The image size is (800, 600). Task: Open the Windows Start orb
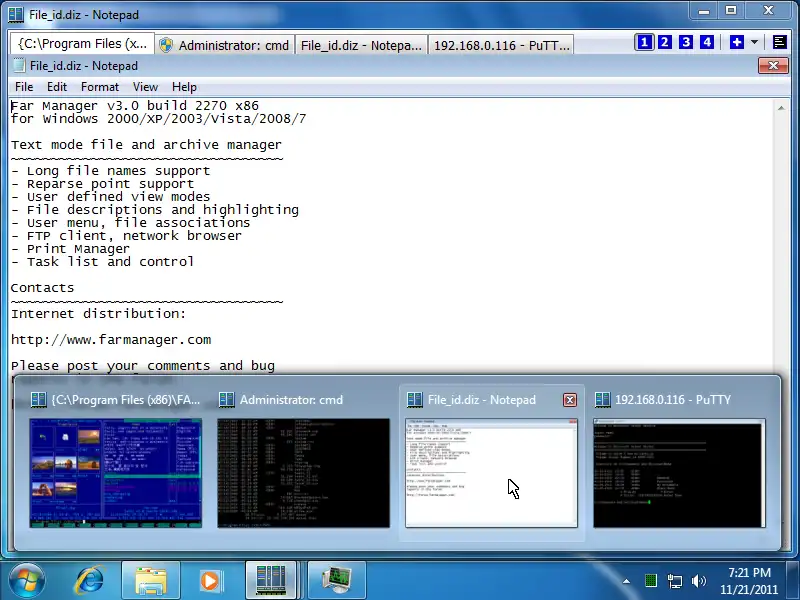coord(27,580)
